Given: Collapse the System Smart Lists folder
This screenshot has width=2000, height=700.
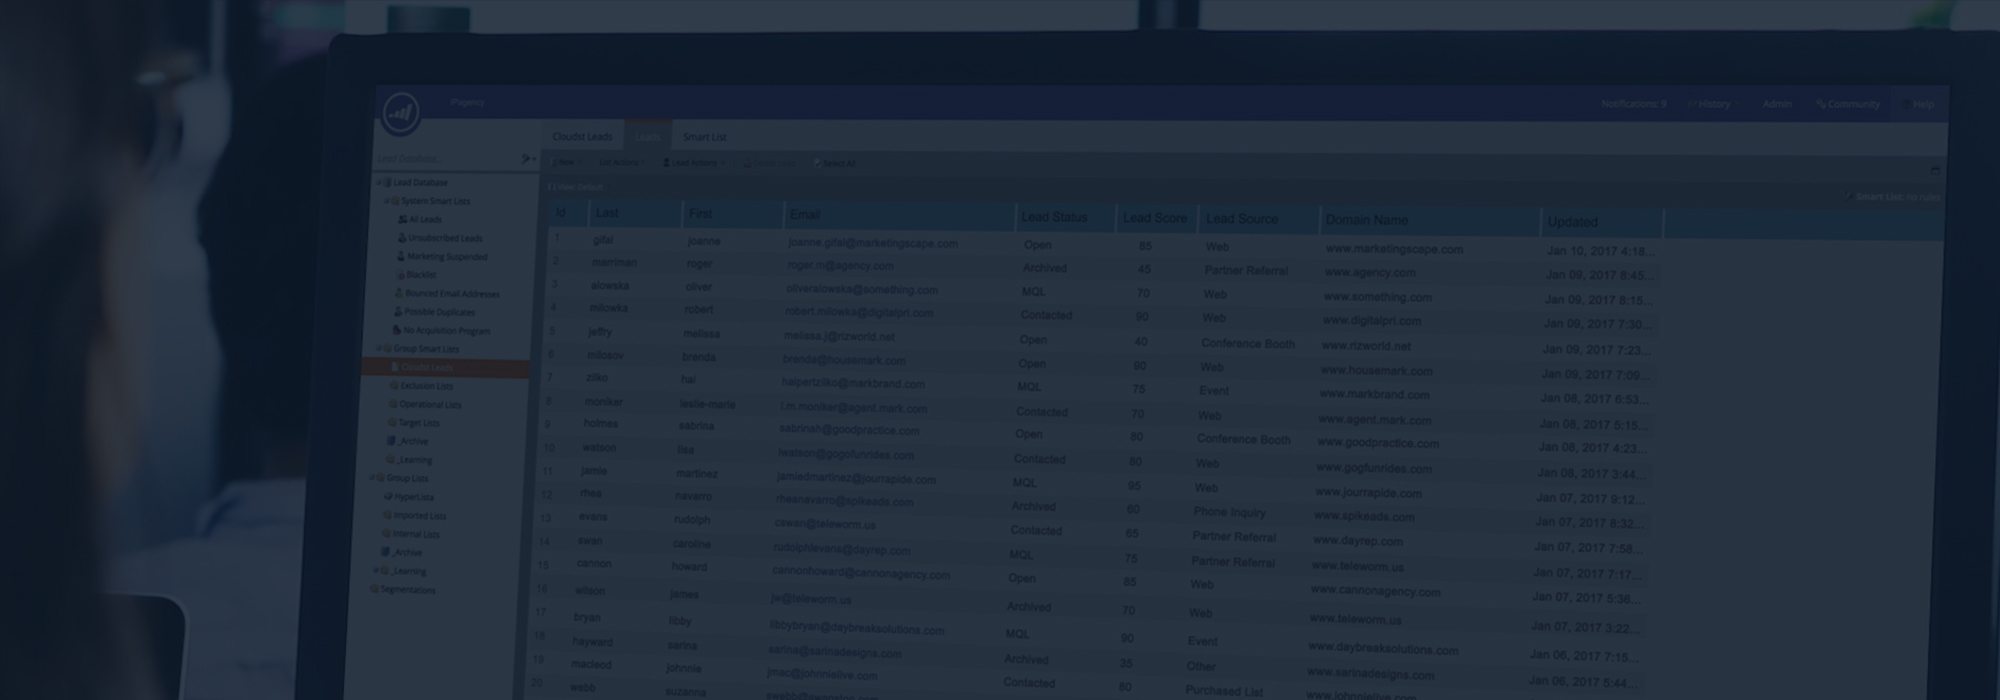Looking at the screenshot, I should click(387, 201).
